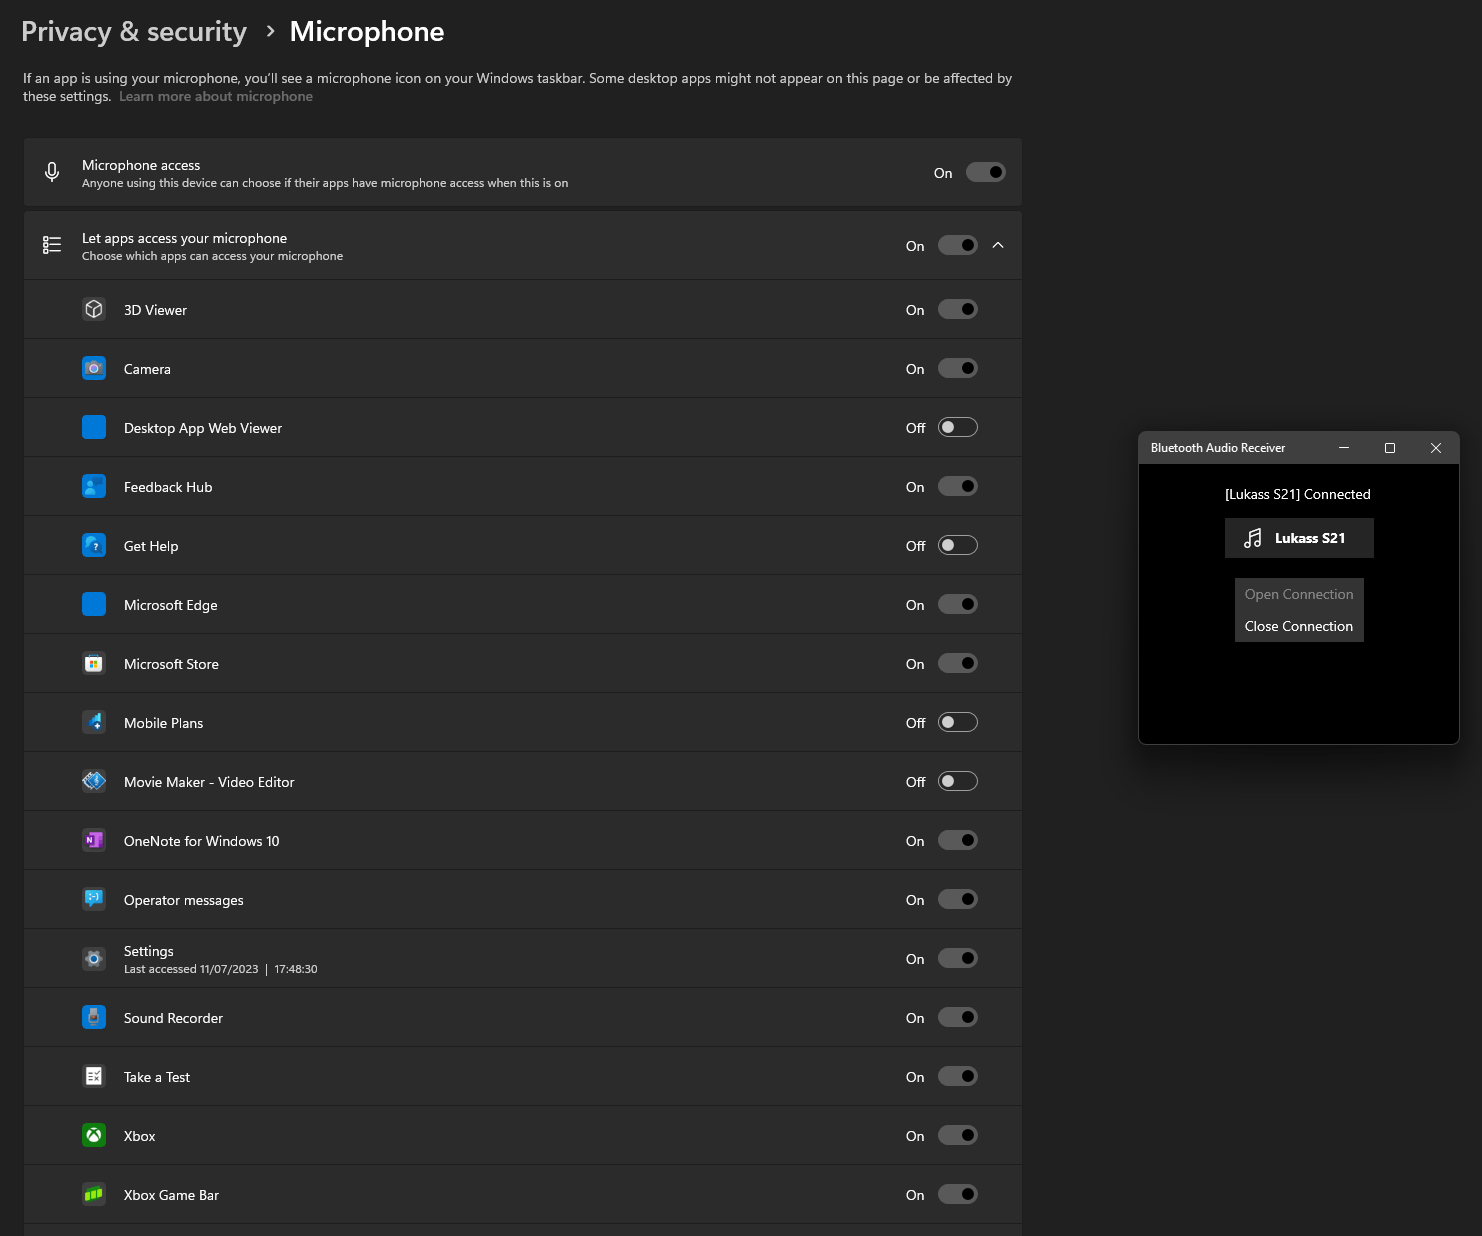Click Close Connection in Bluetooth Audio Receiver

pyautogui.click(x=1299, y=626)
